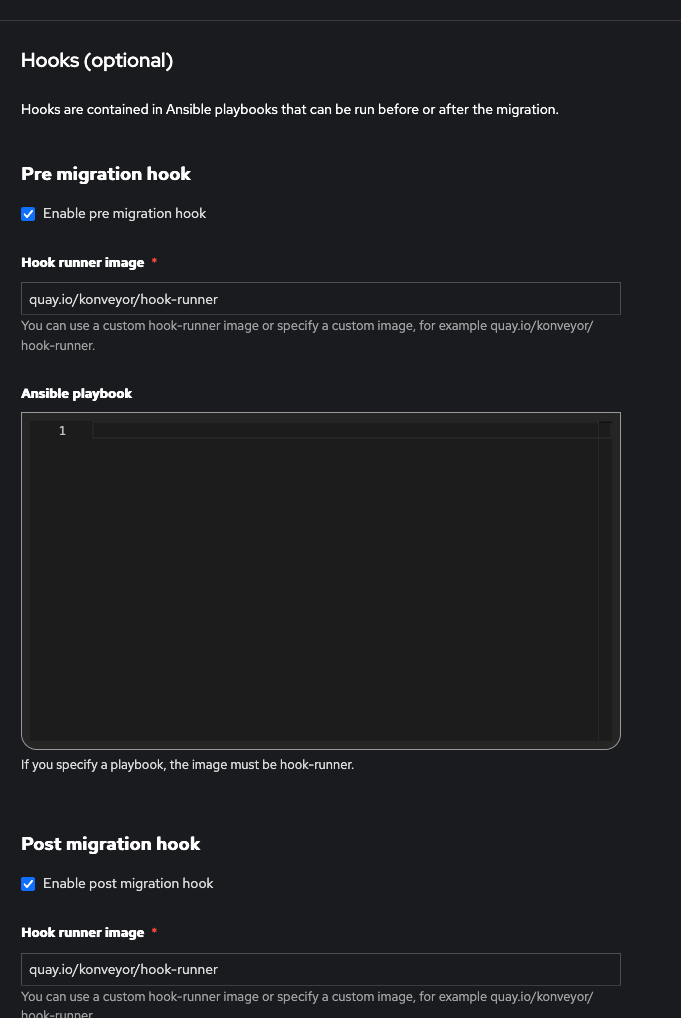The width and height of the screenshot is (681, 1018).
Task: Click the red asterisk beside pre hook image label
Action: coord(154,262)
